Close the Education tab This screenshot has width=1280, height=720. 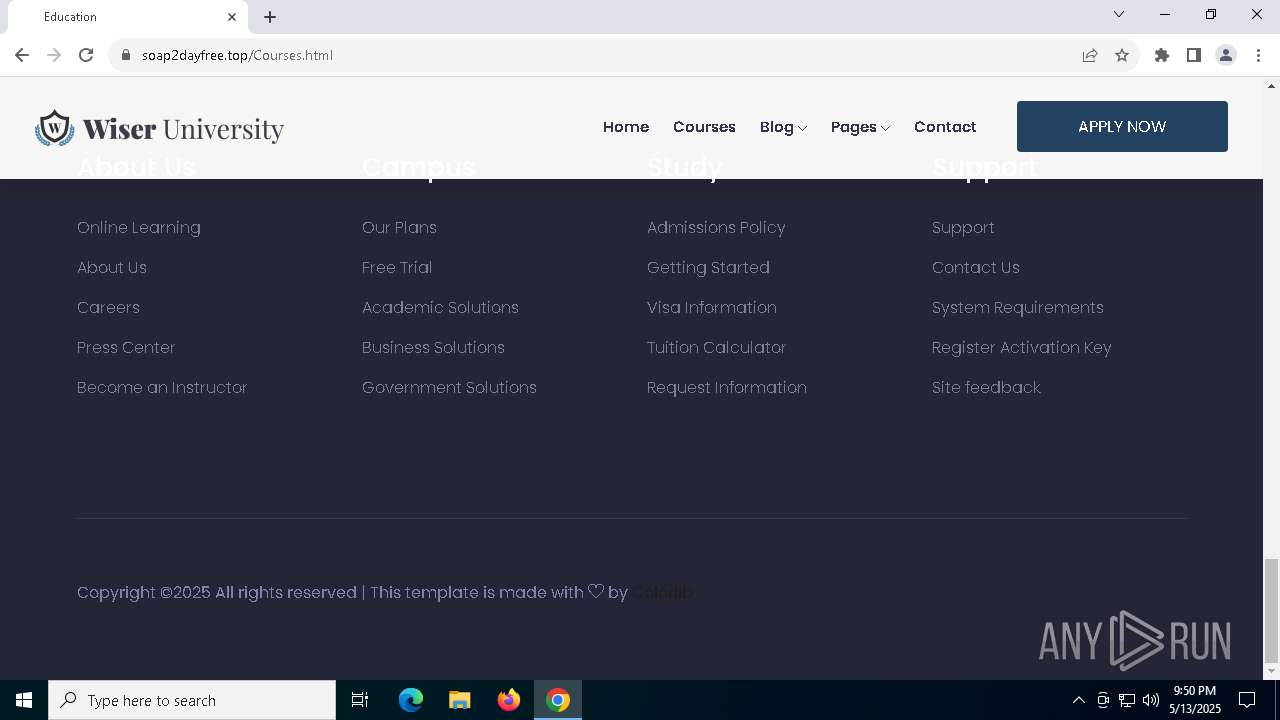pyautogui.click(x=232, y=17)
